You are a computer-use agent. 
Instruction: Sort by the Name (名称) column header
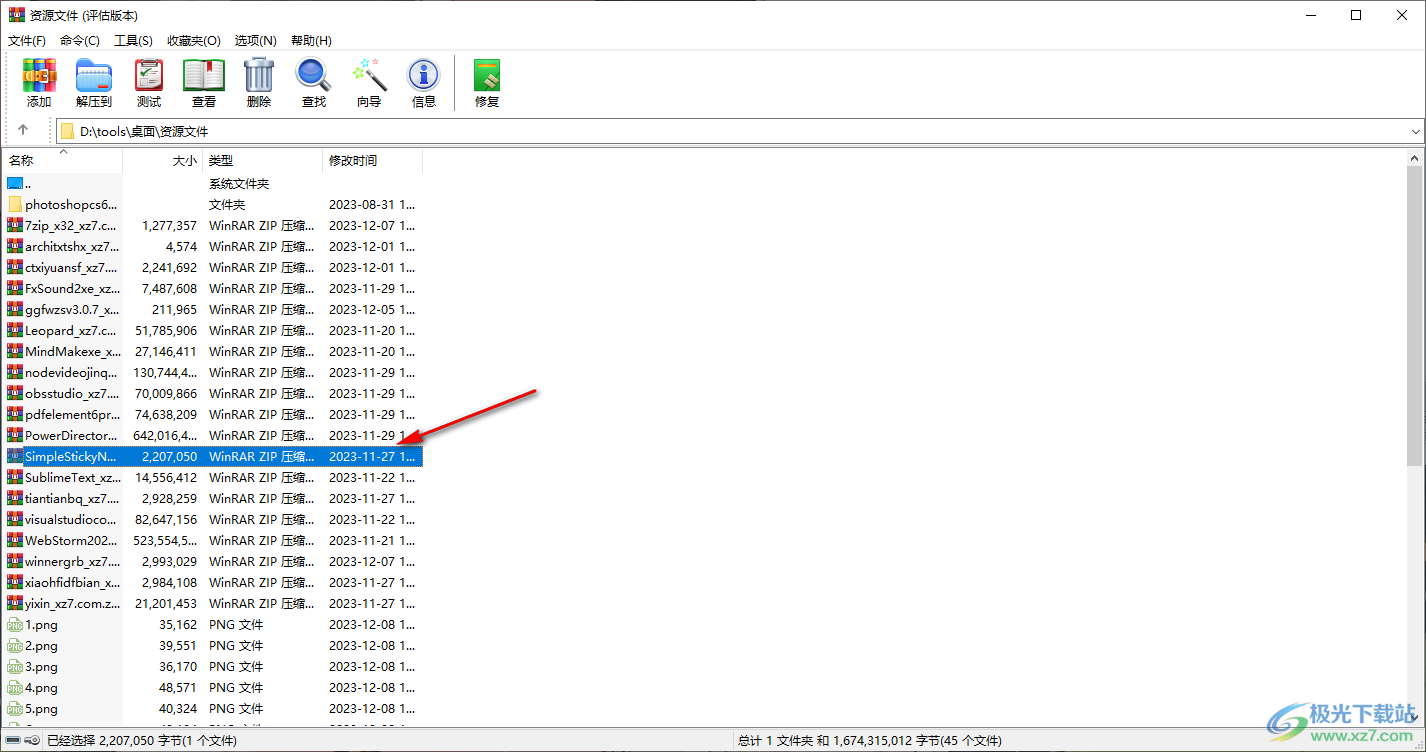[x=63, y=160]
